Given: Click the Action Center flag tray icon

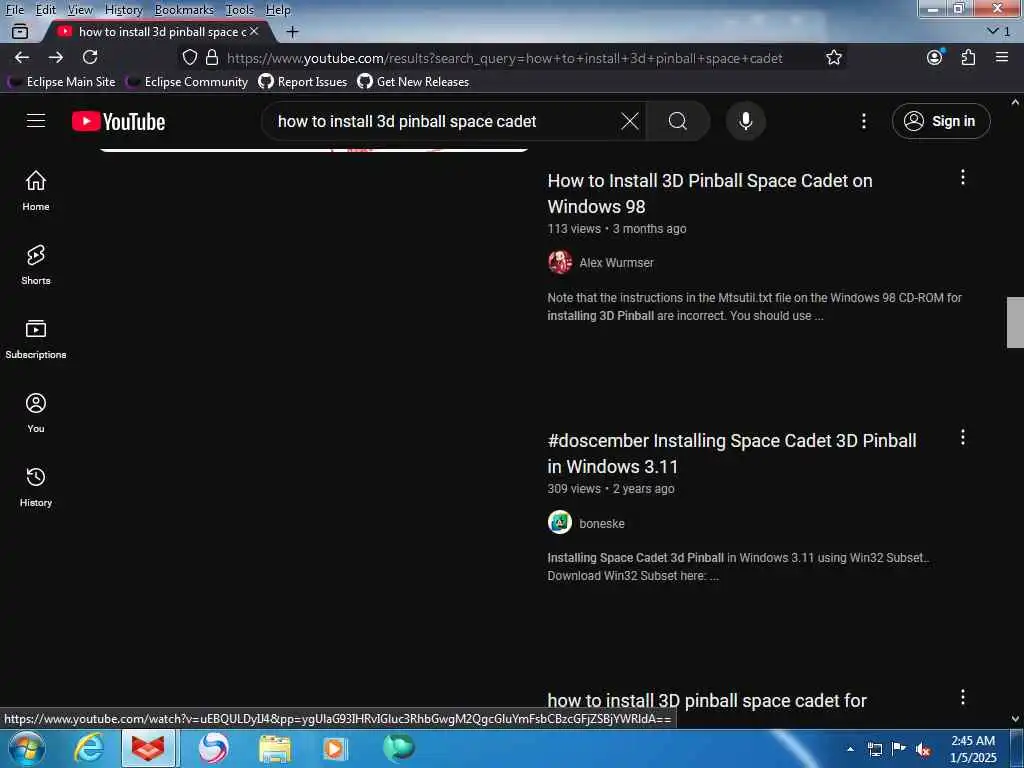Looking at the screenshot, I should (899, 749).
